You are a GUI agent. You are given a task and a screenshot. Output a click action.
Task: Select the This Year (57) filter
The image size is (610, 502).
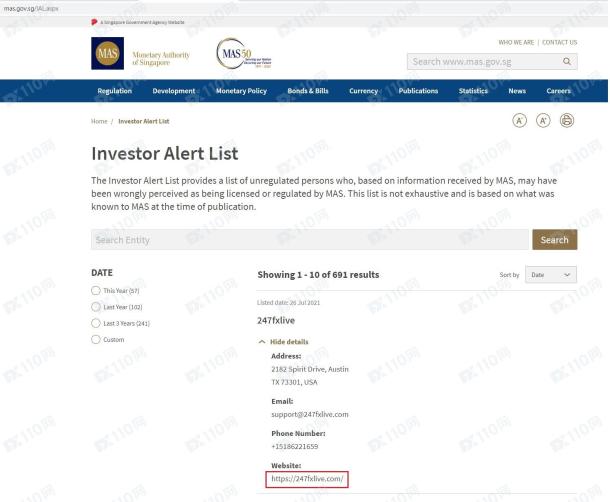pos(96,290)
